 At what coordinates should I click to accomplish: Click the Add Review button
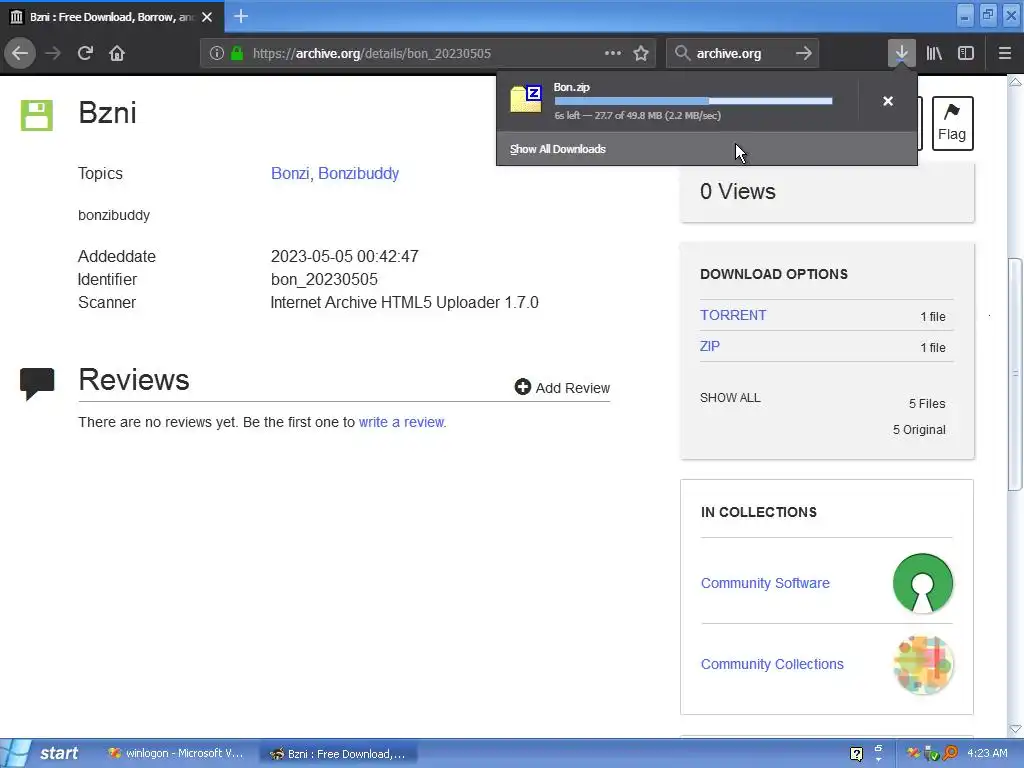click(562, 387)
